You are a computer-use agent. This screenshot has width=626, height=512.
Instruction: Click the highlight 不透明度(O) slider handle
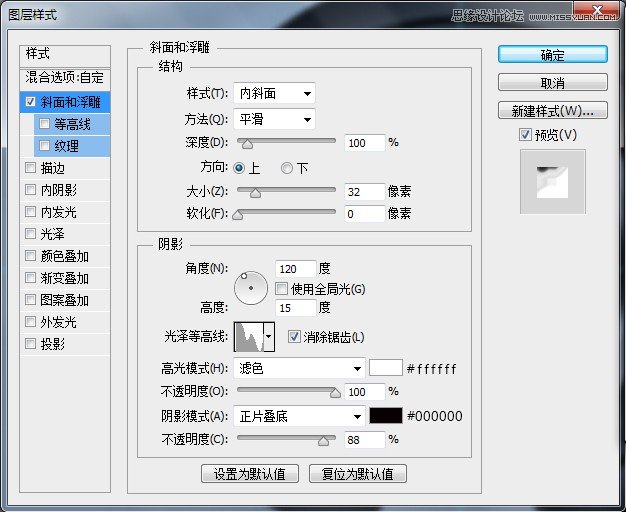[335, 393]
